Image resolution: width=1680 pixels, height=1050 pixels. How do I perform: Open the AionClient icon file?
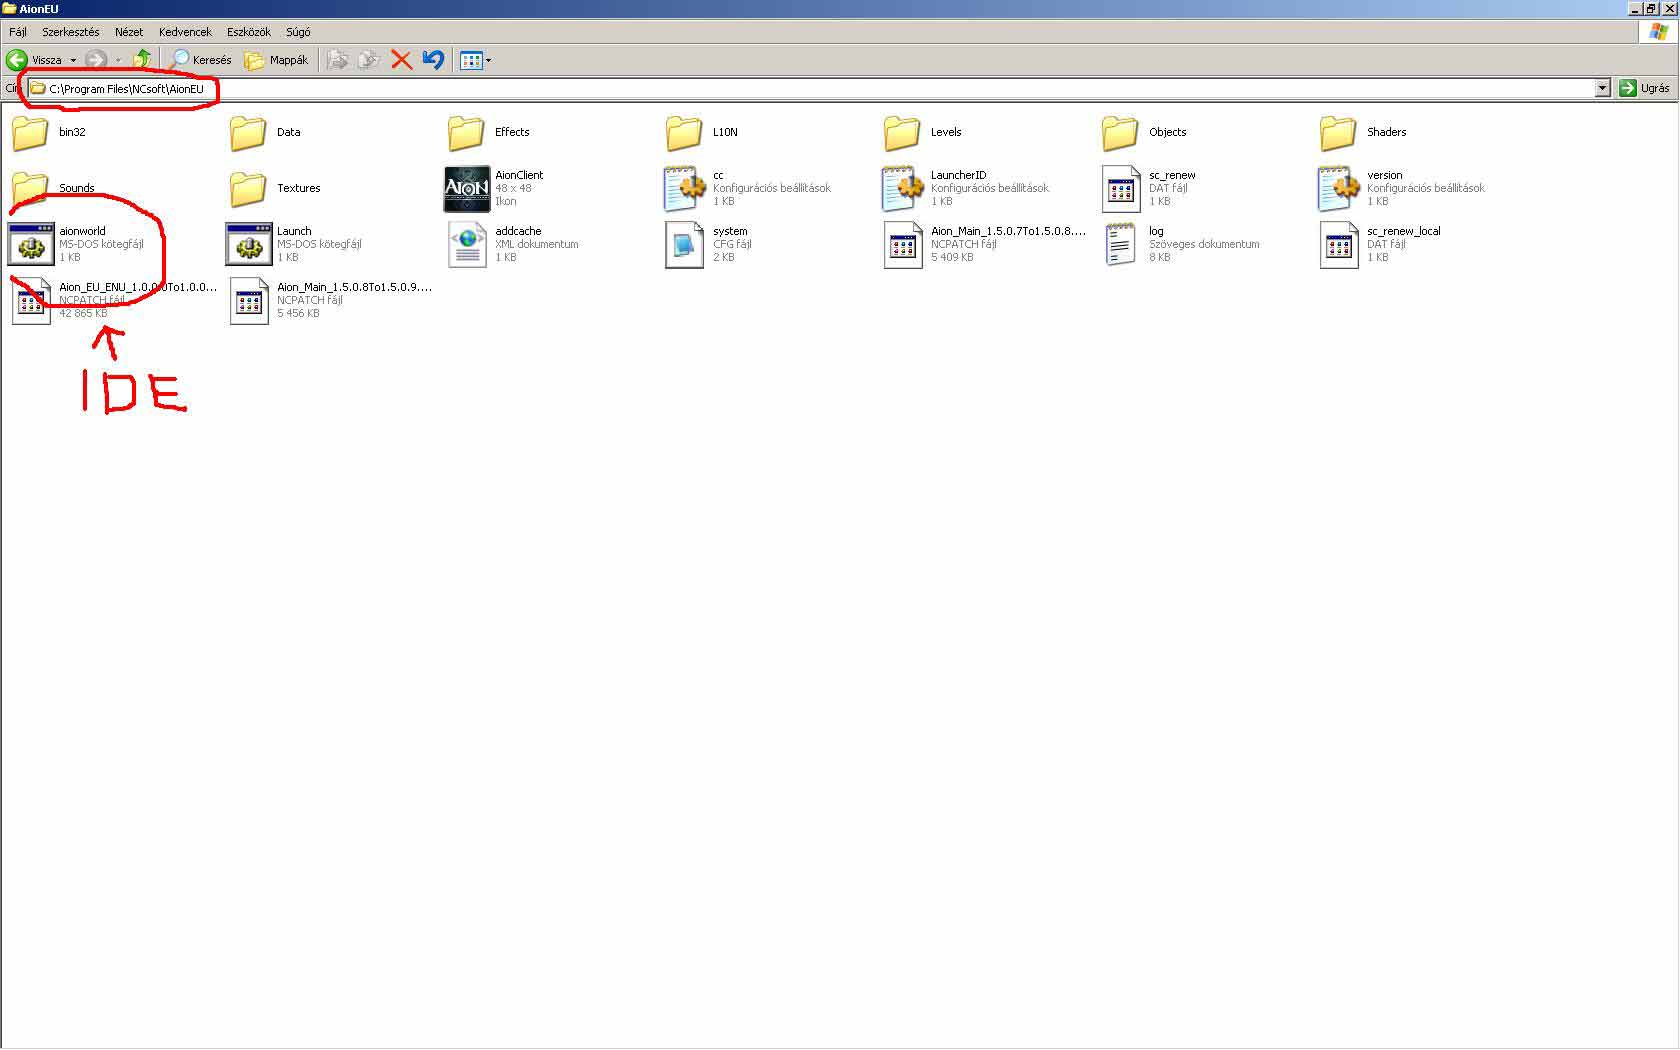[467, 188]
